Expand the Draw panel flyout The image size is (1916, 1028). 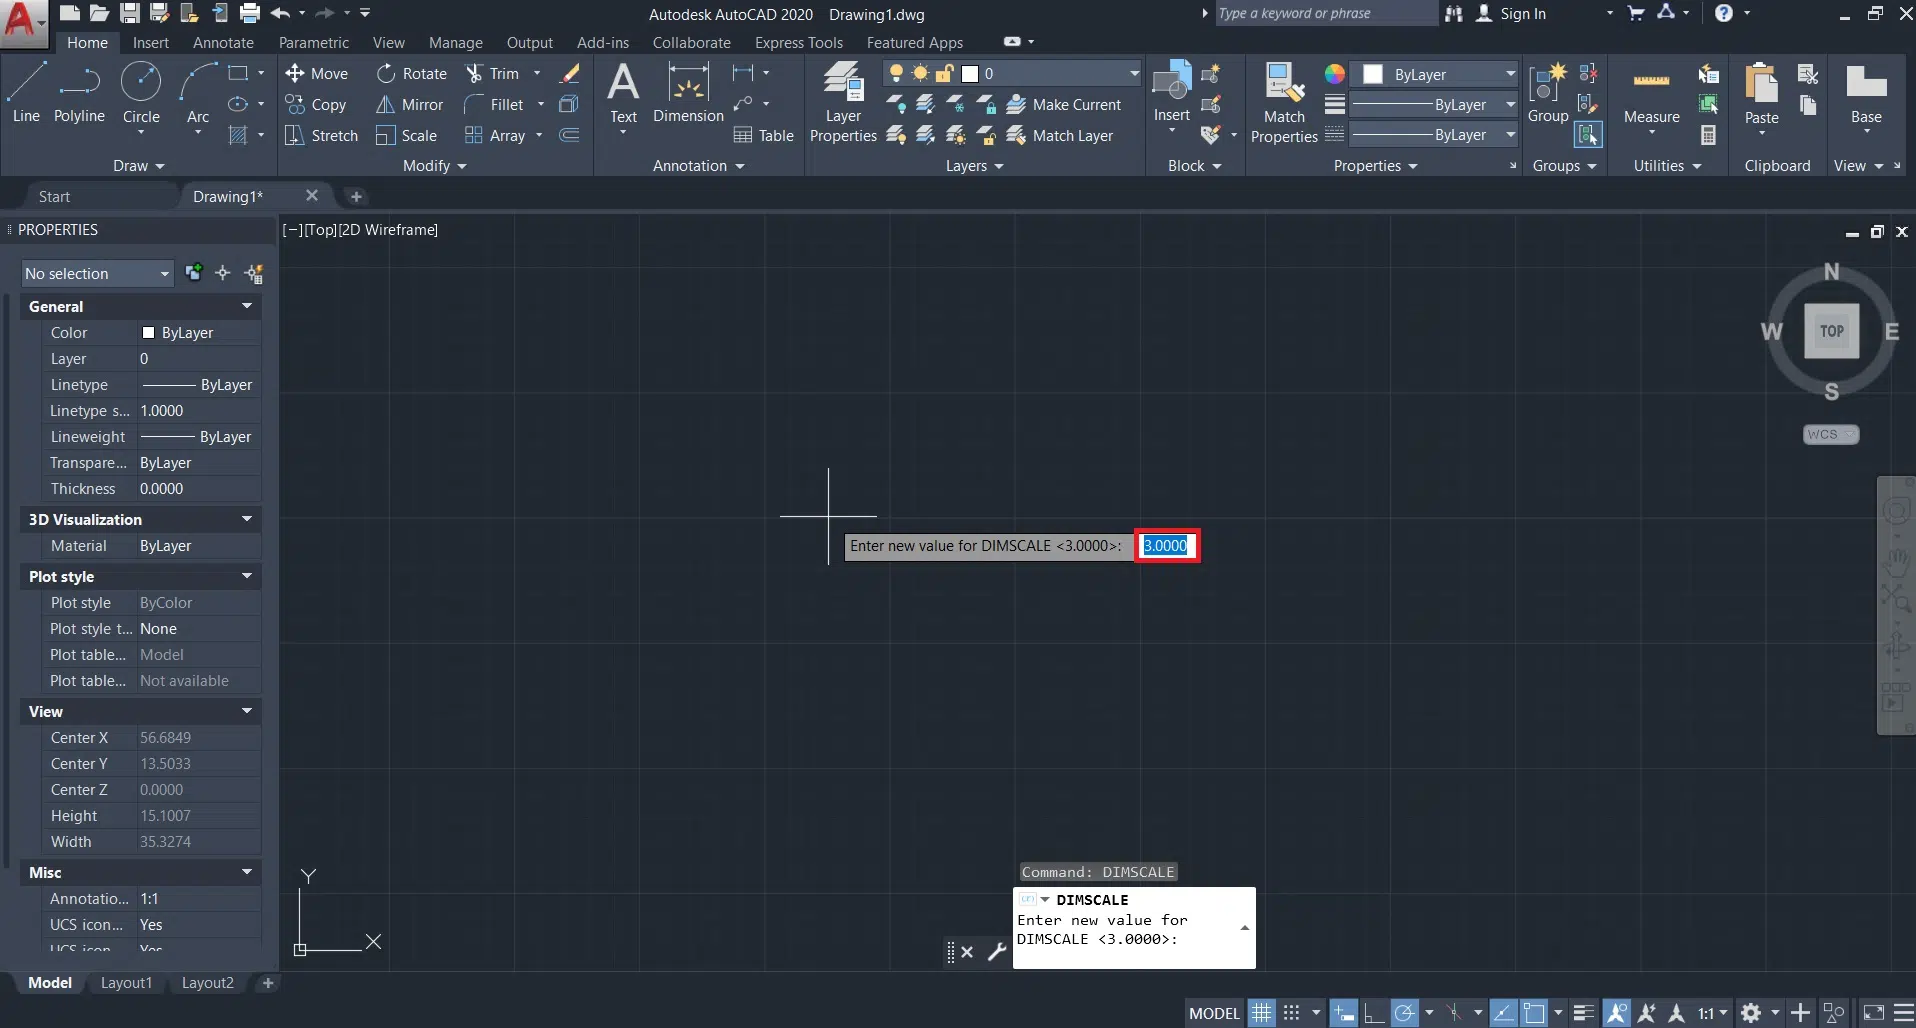(x=138, y=166)
